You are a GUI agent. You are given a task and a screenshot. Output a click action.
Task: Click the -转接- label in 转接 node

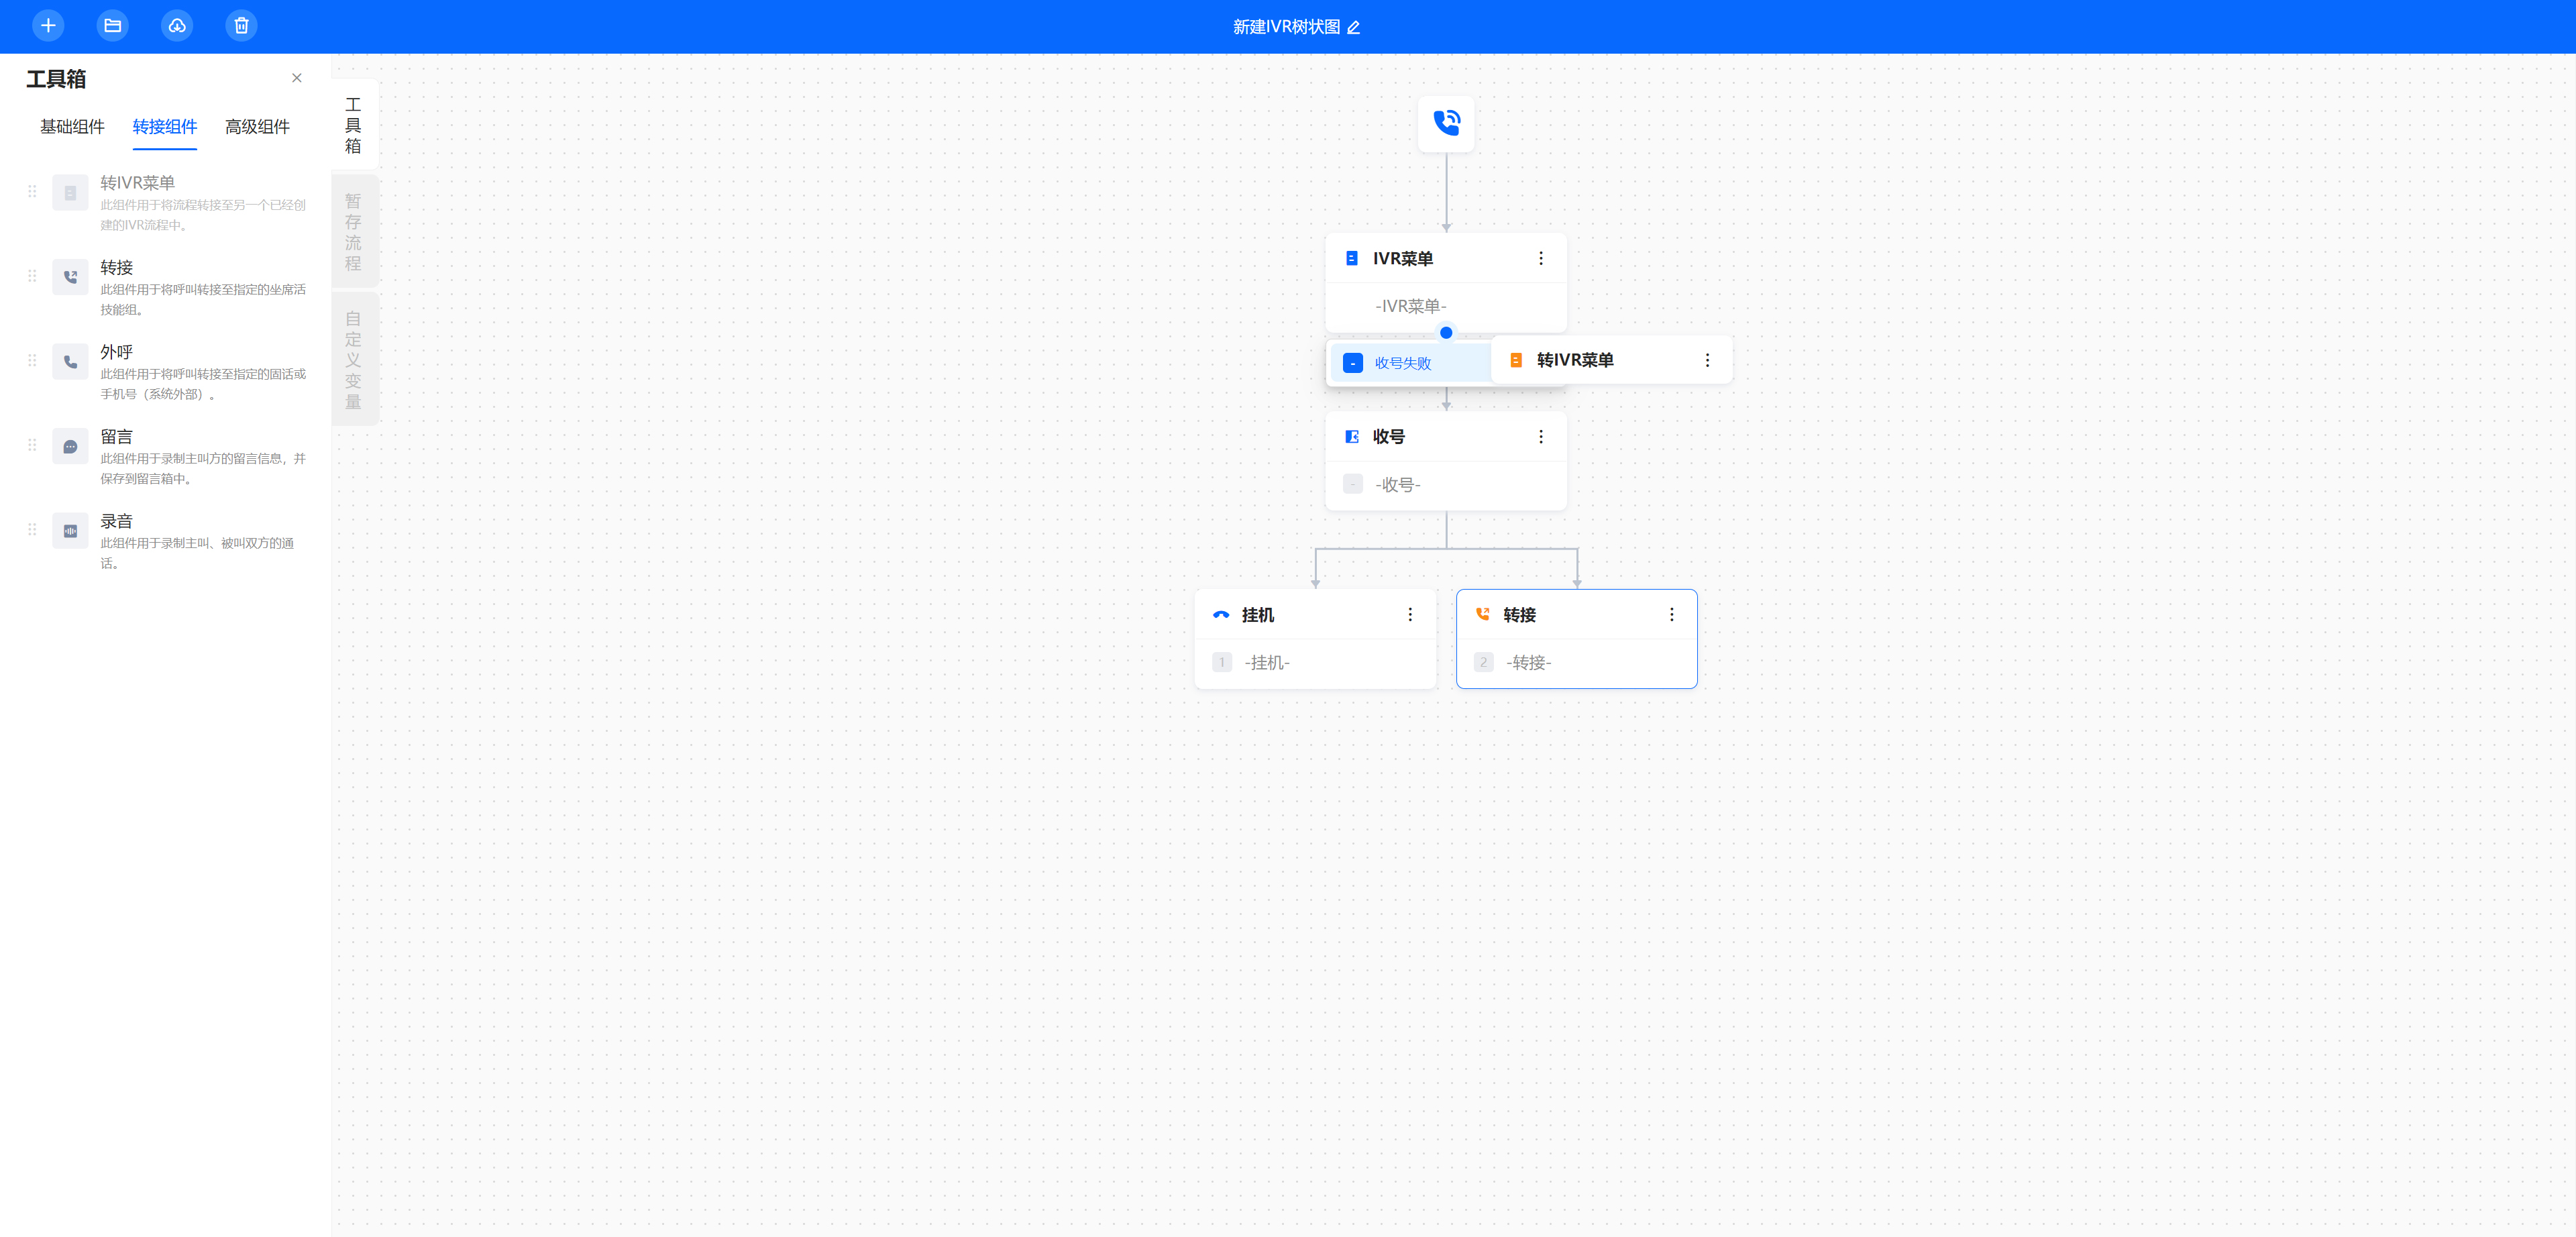(1528, 663)
